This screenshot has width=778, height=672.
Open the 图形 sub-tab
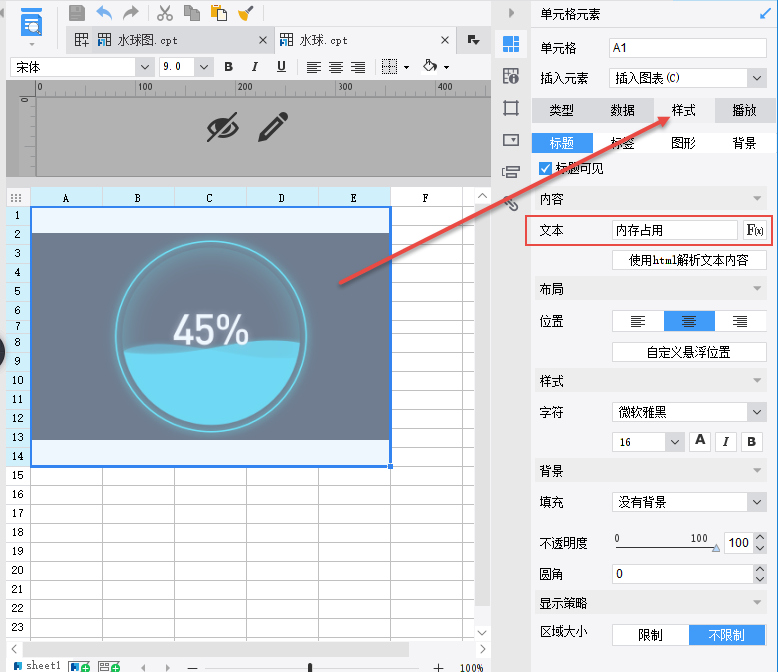coord(683,143)
